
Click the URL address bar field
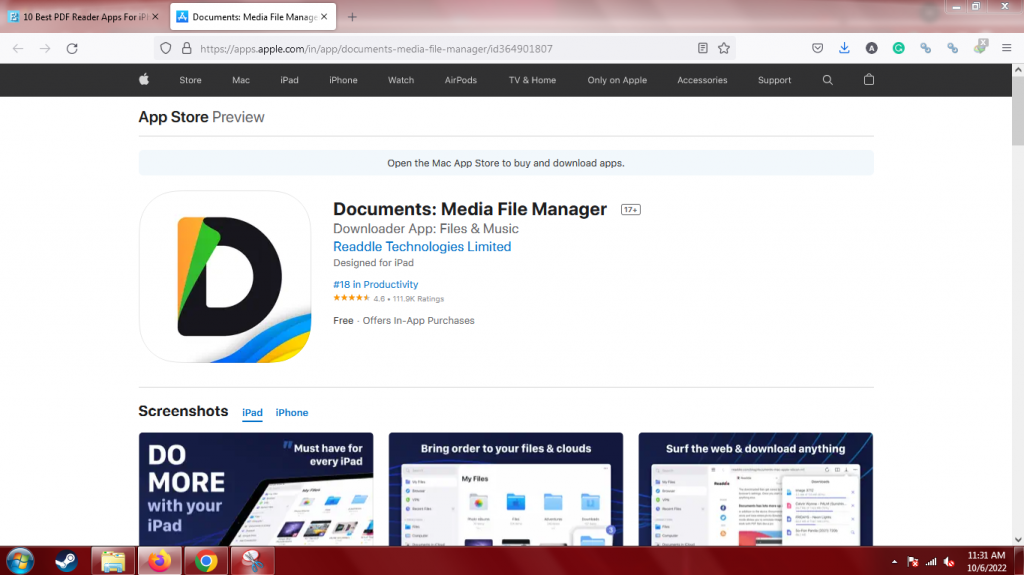coord(444,48)
